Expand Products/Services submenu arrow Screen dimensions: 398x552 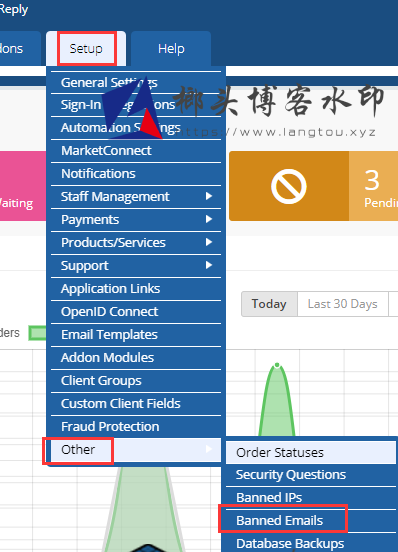tap(209, 242)
